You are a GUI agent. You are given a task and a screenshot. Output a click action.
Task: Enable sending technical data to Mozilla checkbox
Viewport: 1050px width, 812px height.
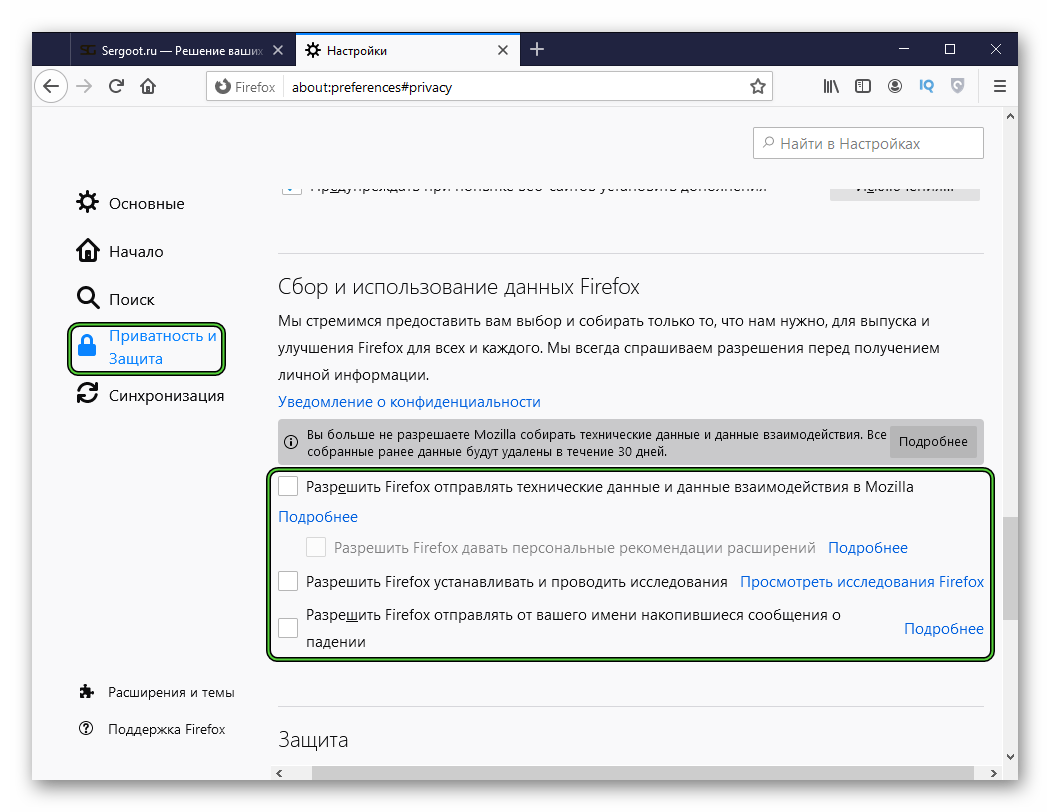pos(288,487)
